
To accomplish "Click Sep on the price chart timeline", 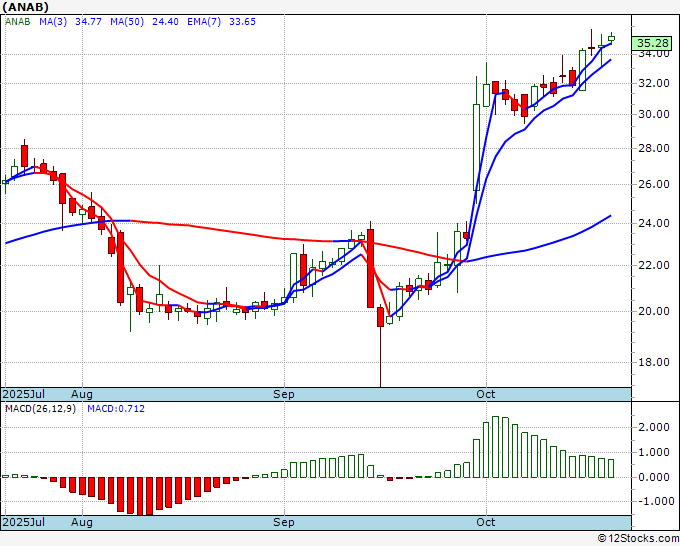I will [284, 395].
